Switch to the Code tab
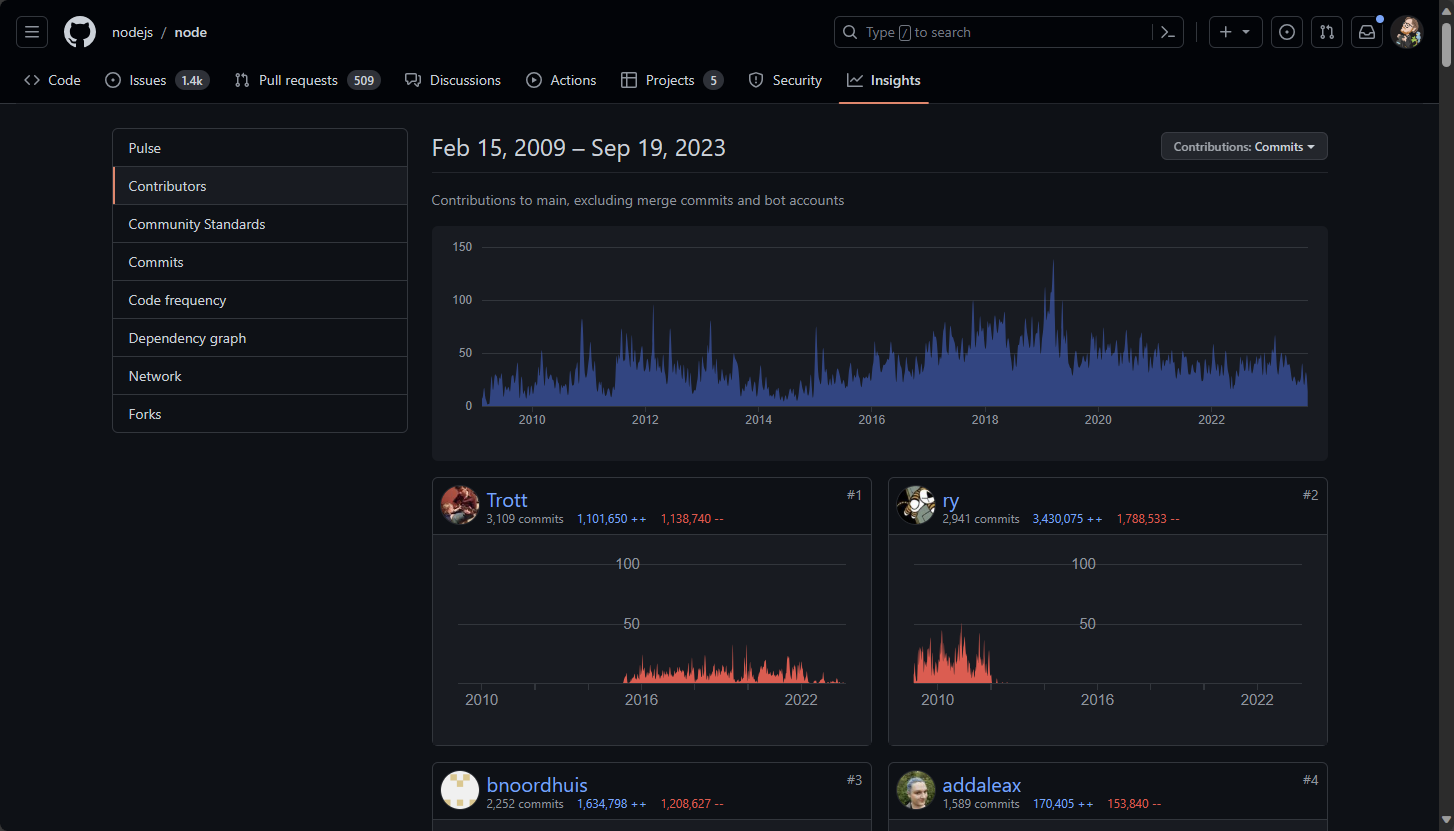 tap(52, 80)
